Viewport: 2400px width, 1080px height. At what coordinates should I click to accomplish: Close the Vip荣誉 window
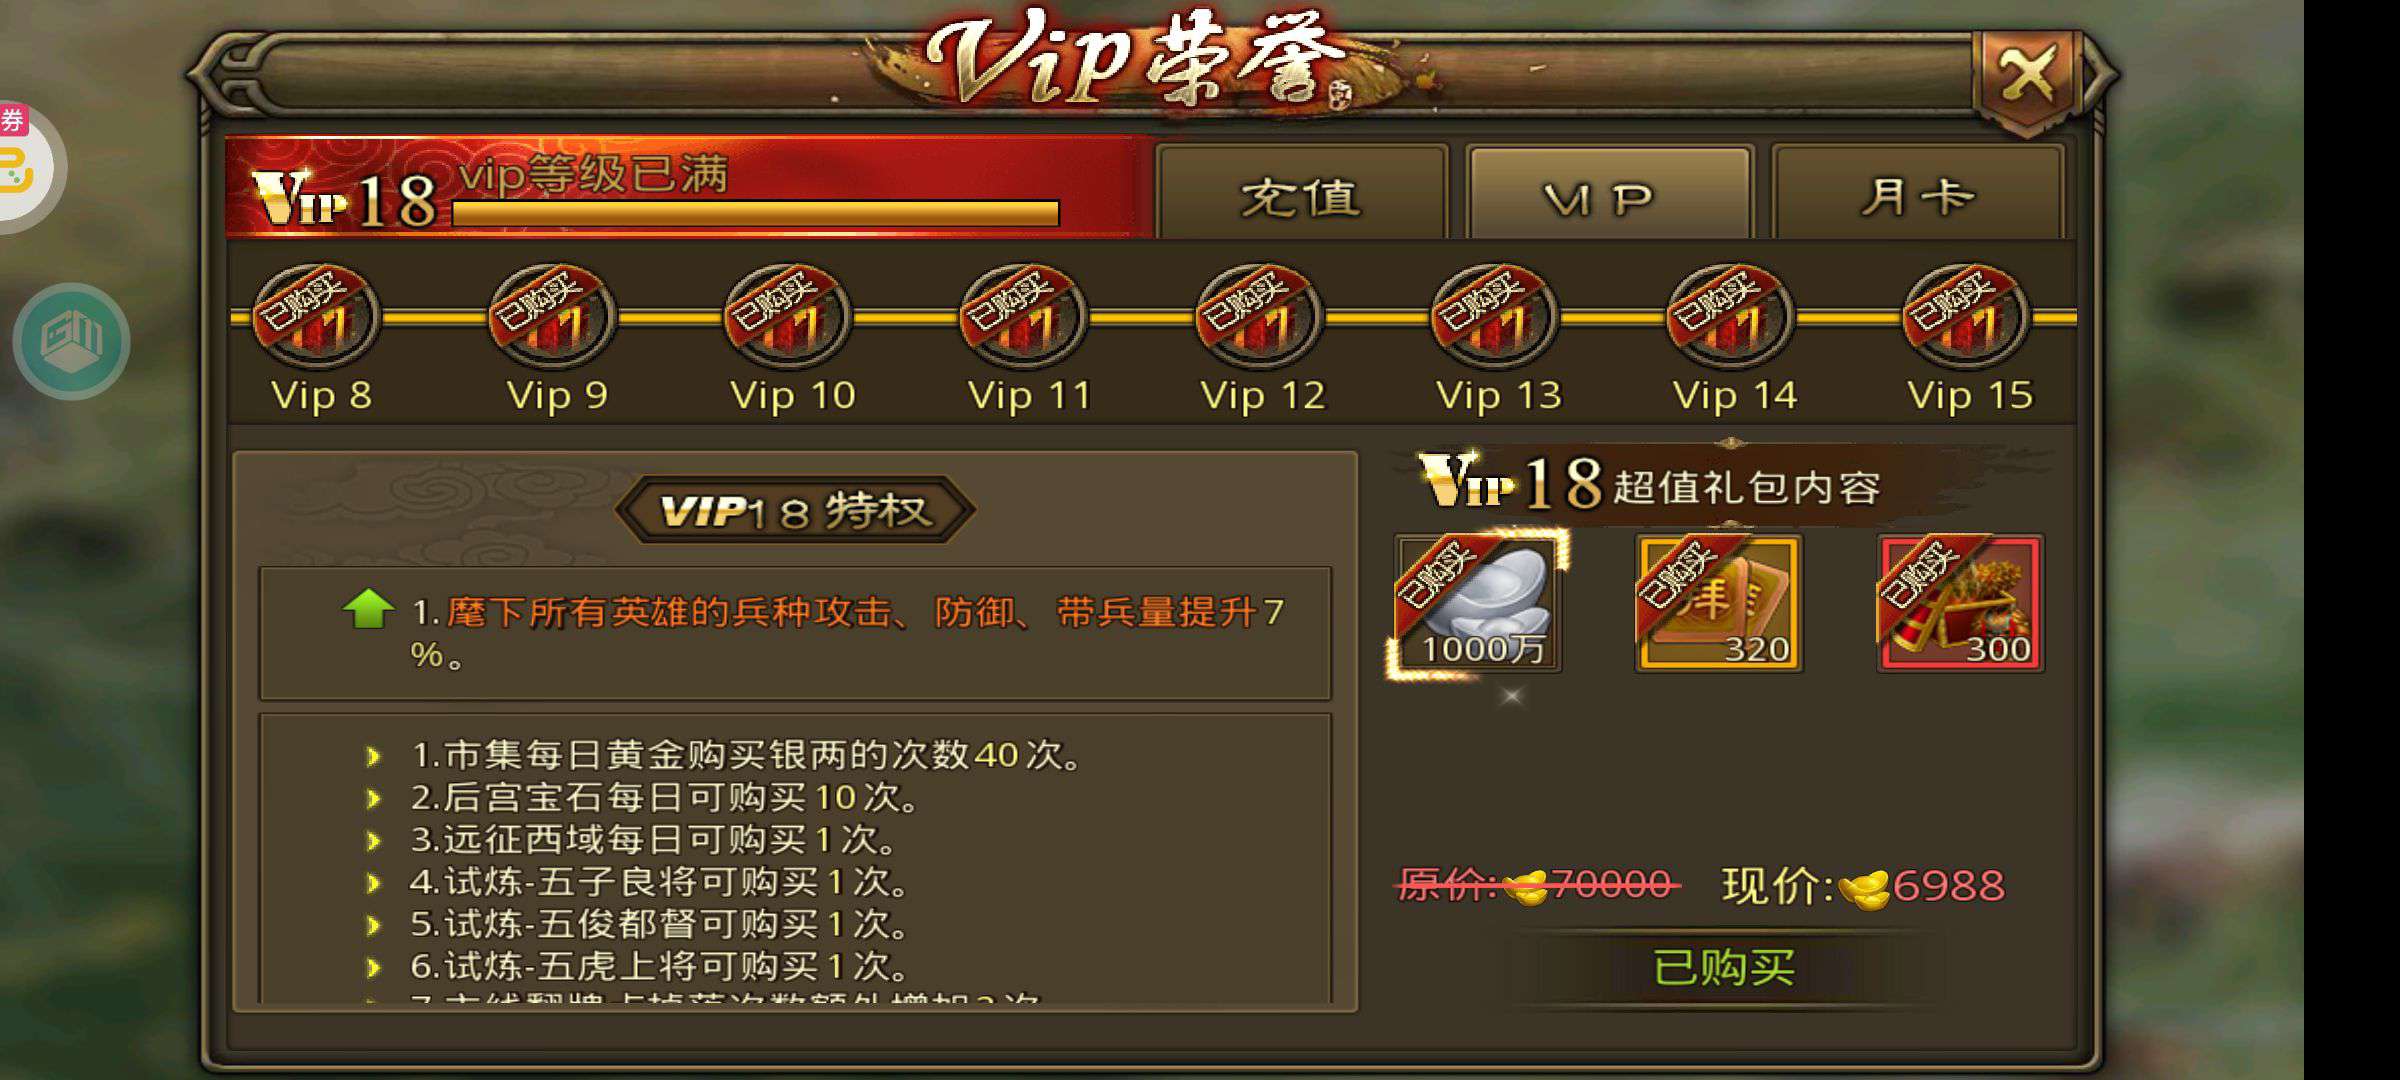click(2027, 76)
